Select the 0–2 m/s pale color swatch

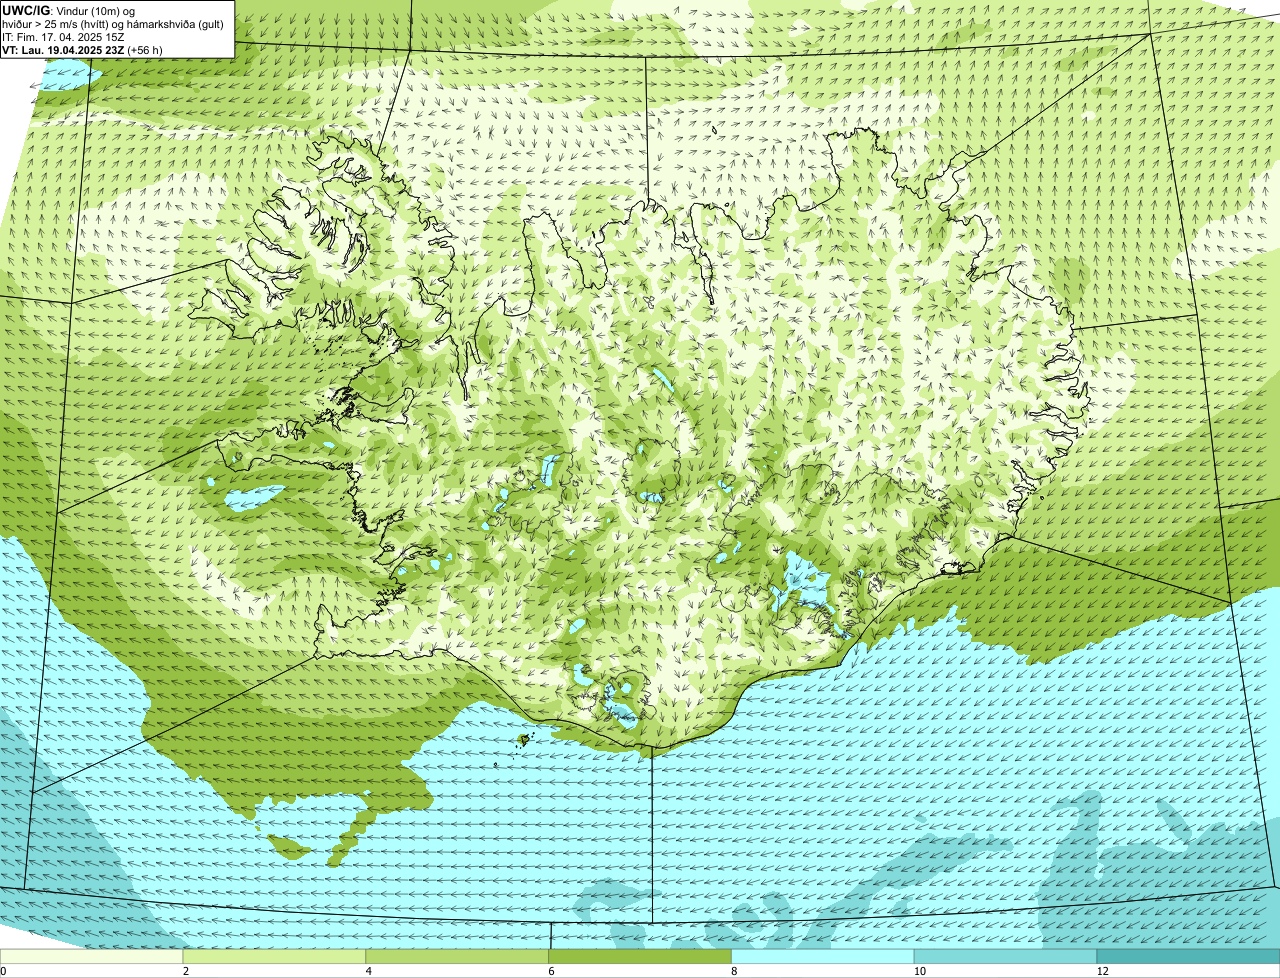pyautogui.click(x=91, y=956)
